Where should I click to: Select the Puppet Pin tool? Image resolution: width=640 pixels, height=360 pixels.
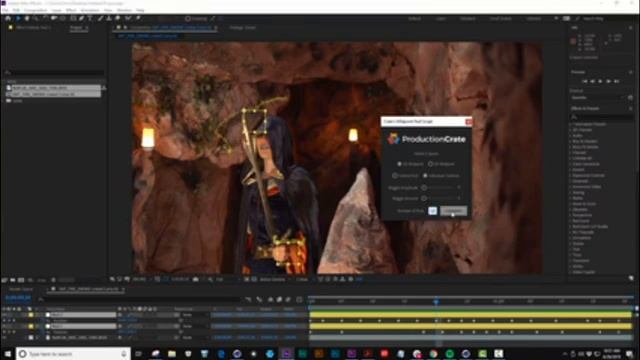click(139, 18)
